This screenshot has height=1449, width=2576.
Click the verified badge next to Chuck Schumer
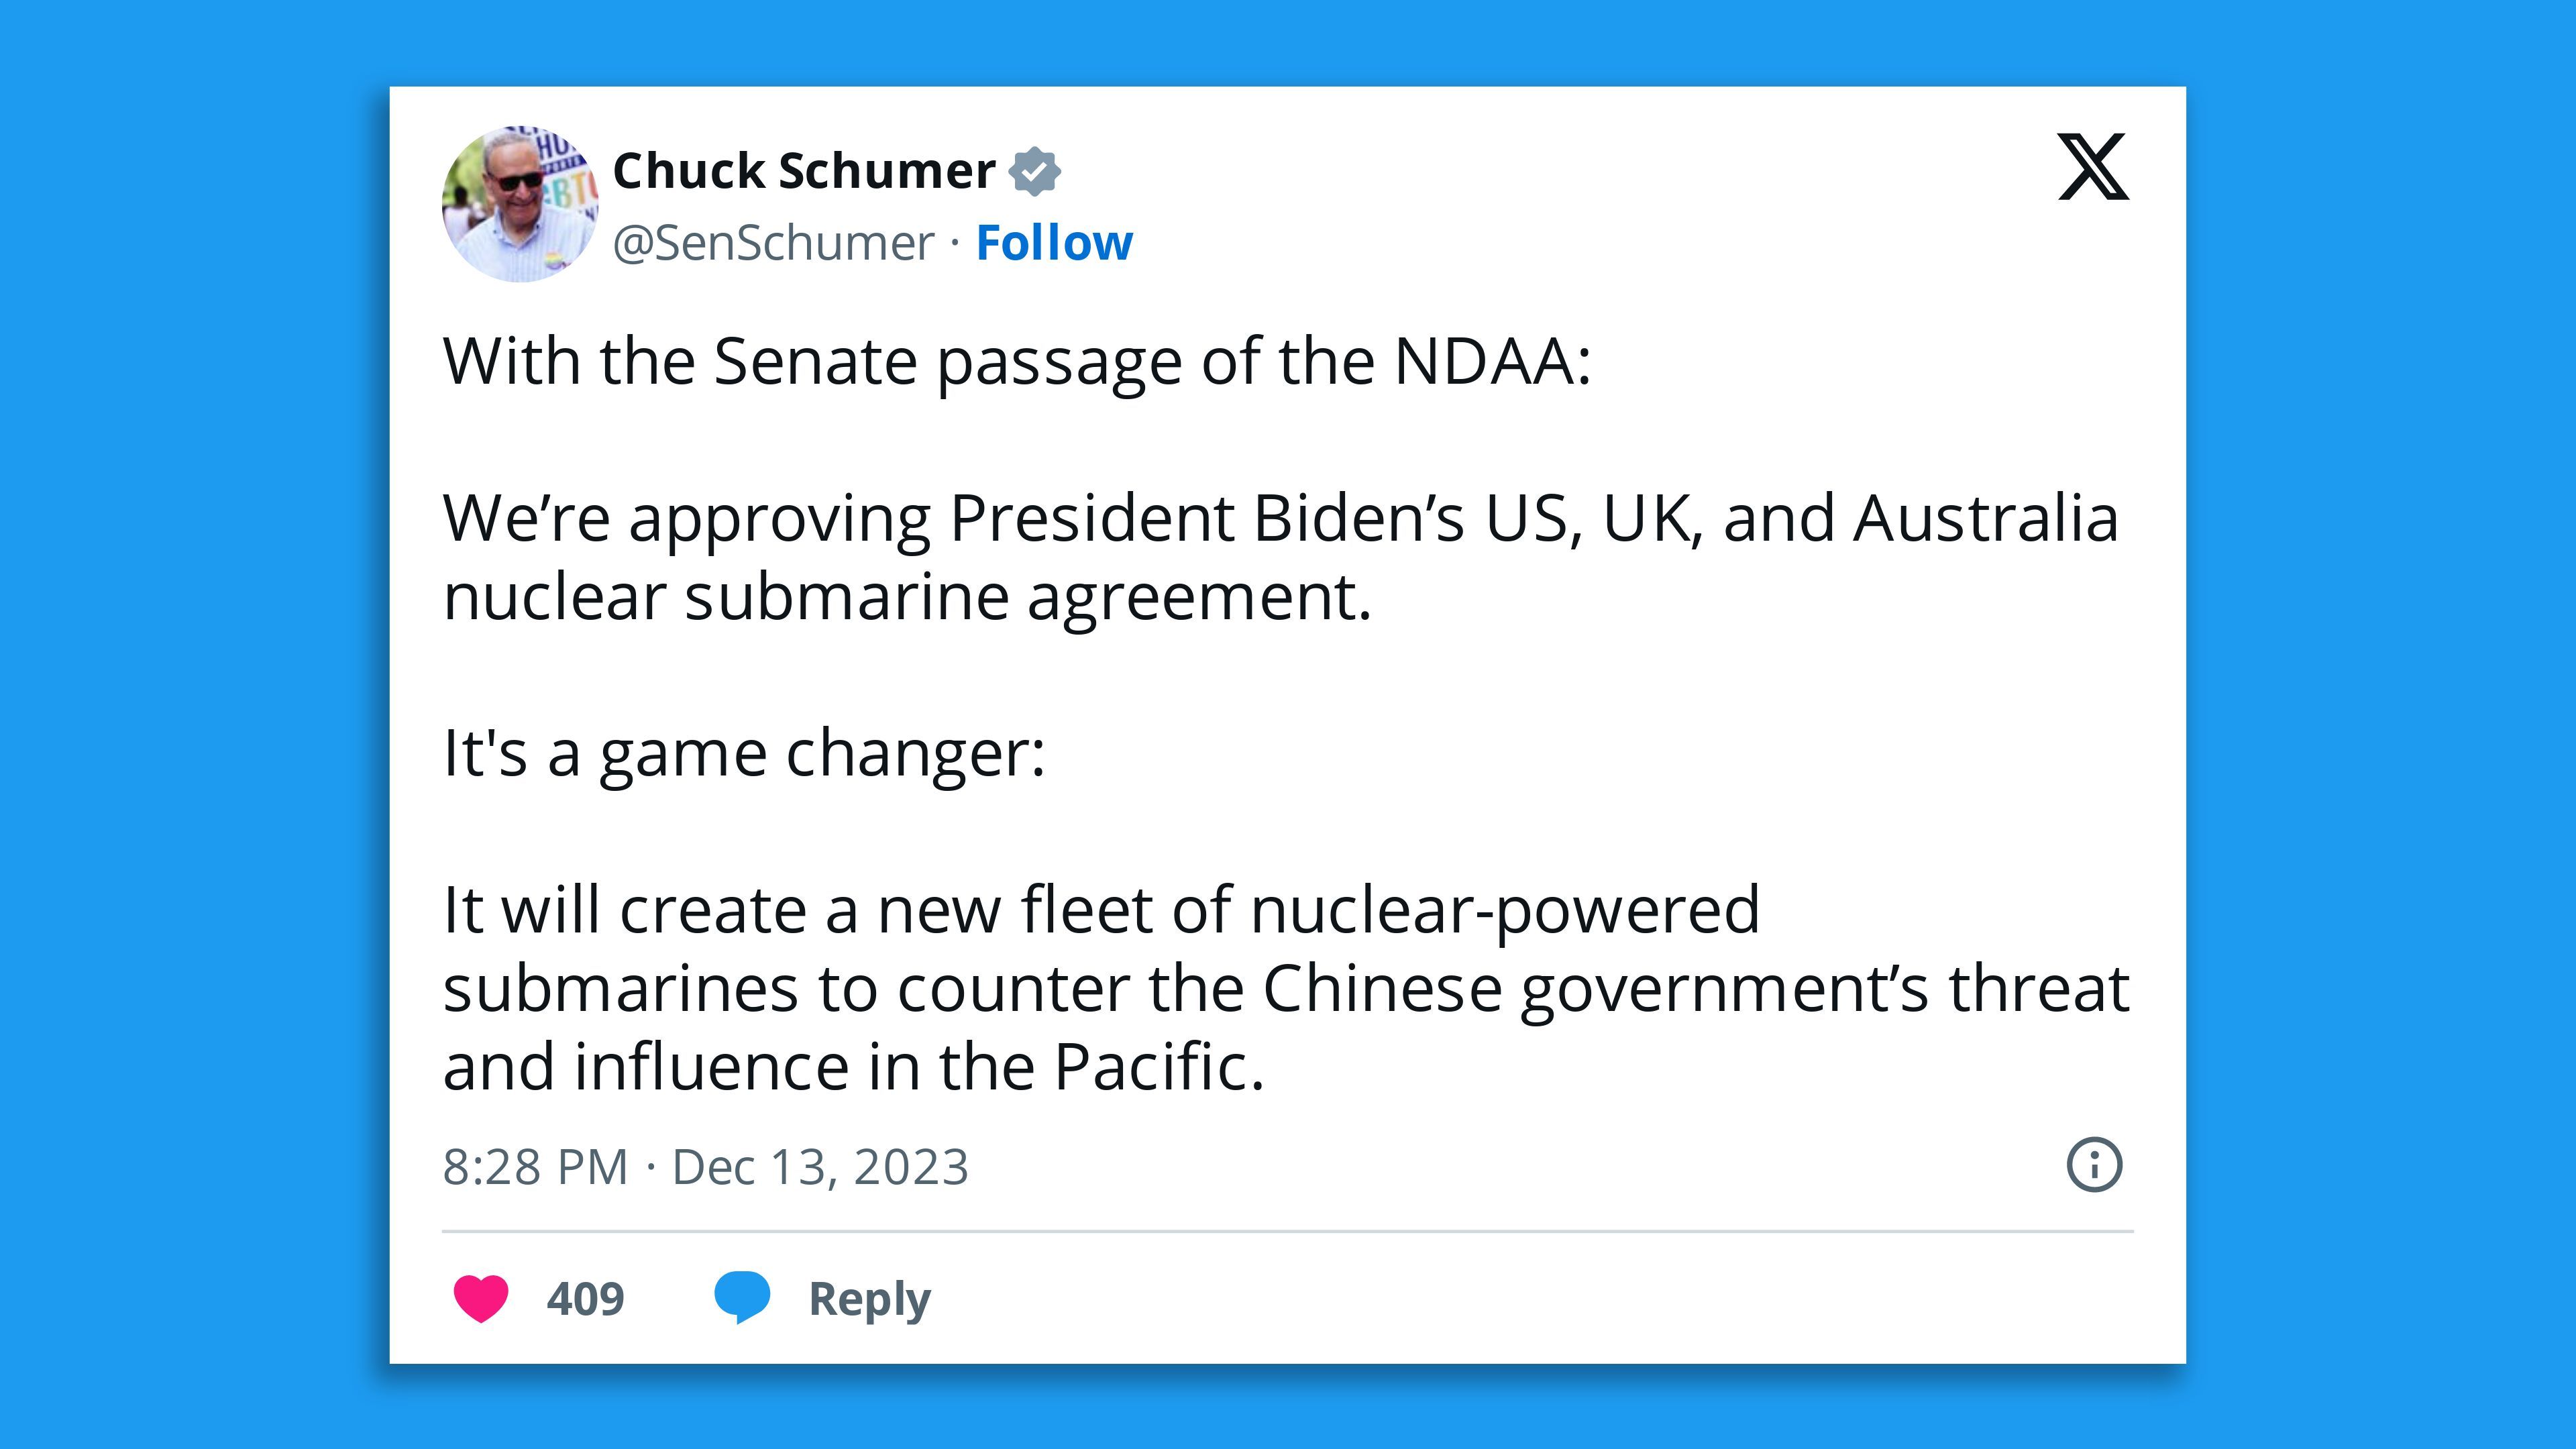(x=1034, y=169)
